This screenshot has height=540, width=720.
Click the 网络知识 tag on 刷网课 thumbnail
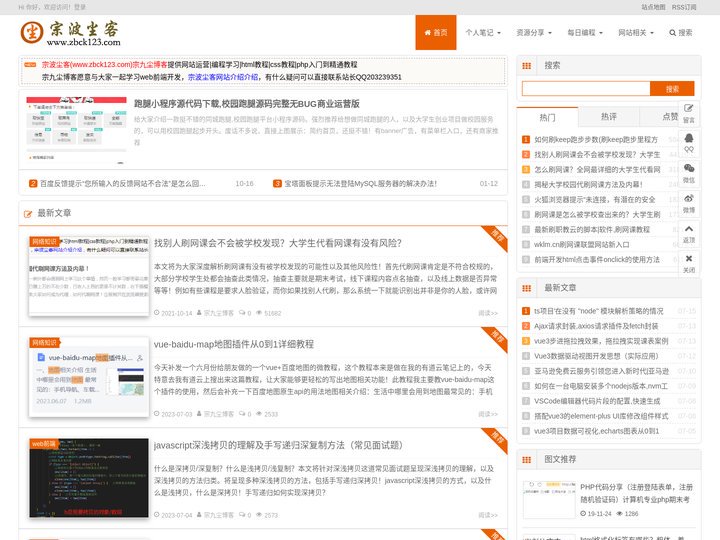[45, 242]
